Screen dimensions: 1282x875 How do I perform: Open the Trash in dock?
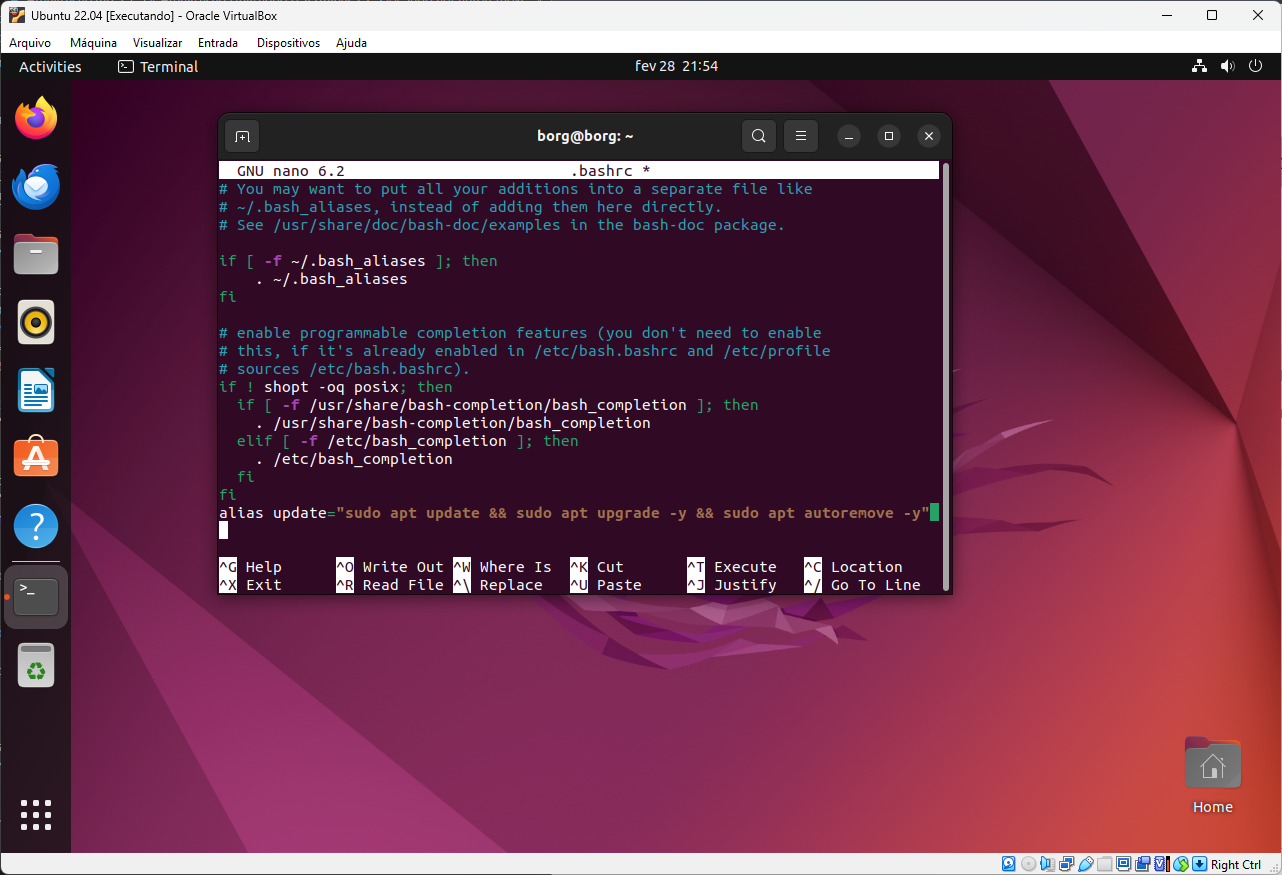(x=36, y=666)
